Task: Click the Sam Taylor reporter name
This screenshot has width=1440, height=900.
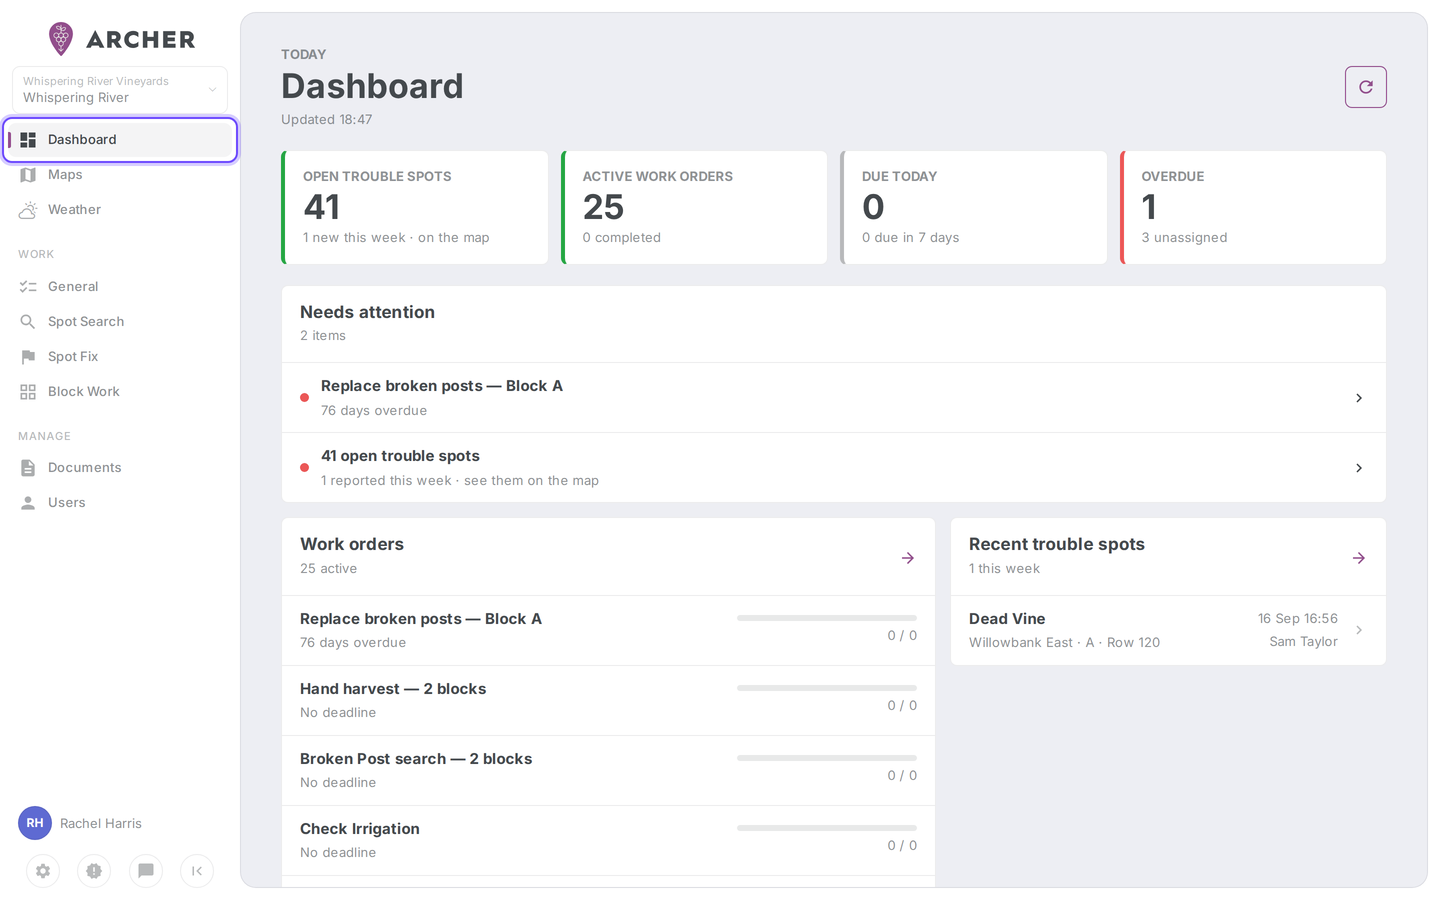Action: pos(1303,642)
